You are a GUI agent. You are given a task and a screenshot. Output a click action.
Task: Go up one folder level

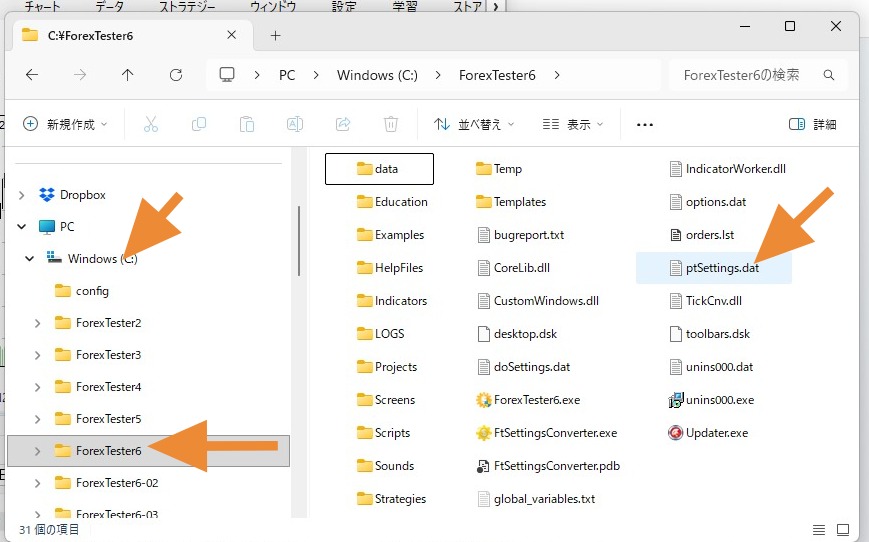click(127, 75)
